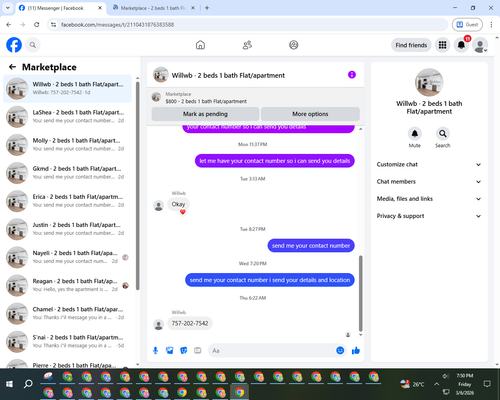This screenshot has width=500, height=400.
Task: Switch to Messenger Facebook browser tab
Action: click(60, 8)
